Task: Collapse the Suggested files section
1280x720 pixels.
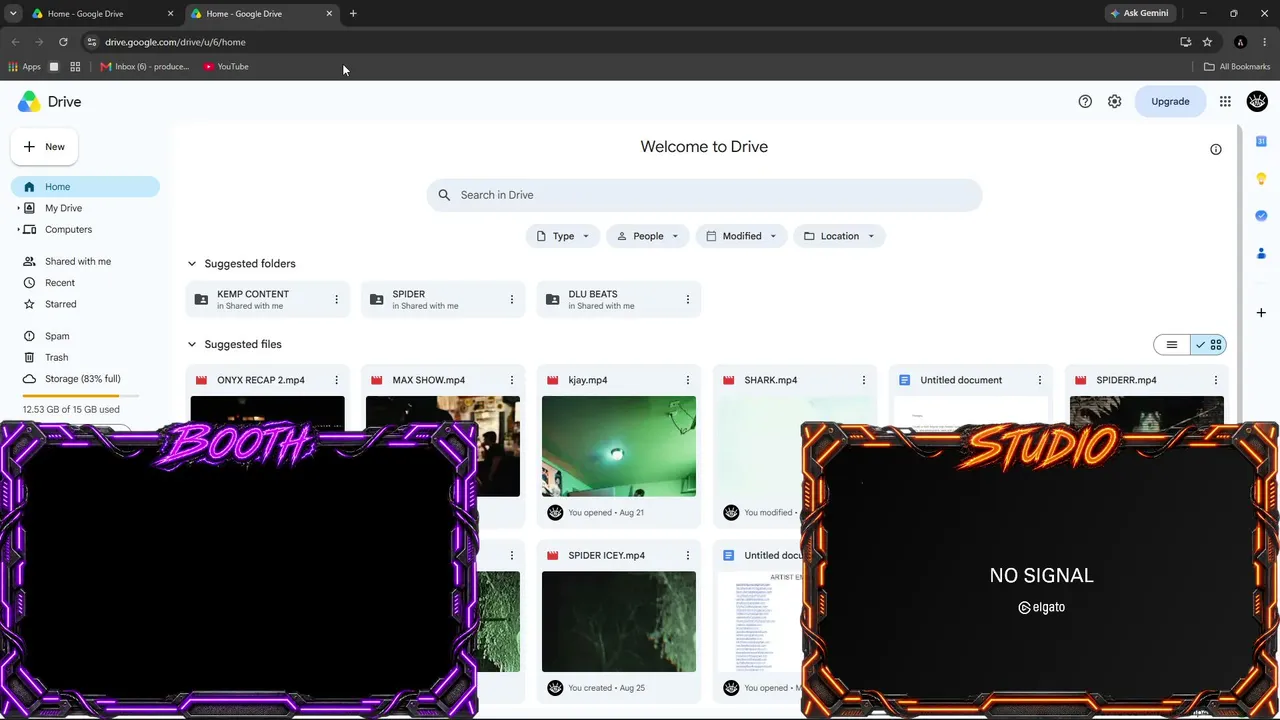Action: tap(192, 345)
